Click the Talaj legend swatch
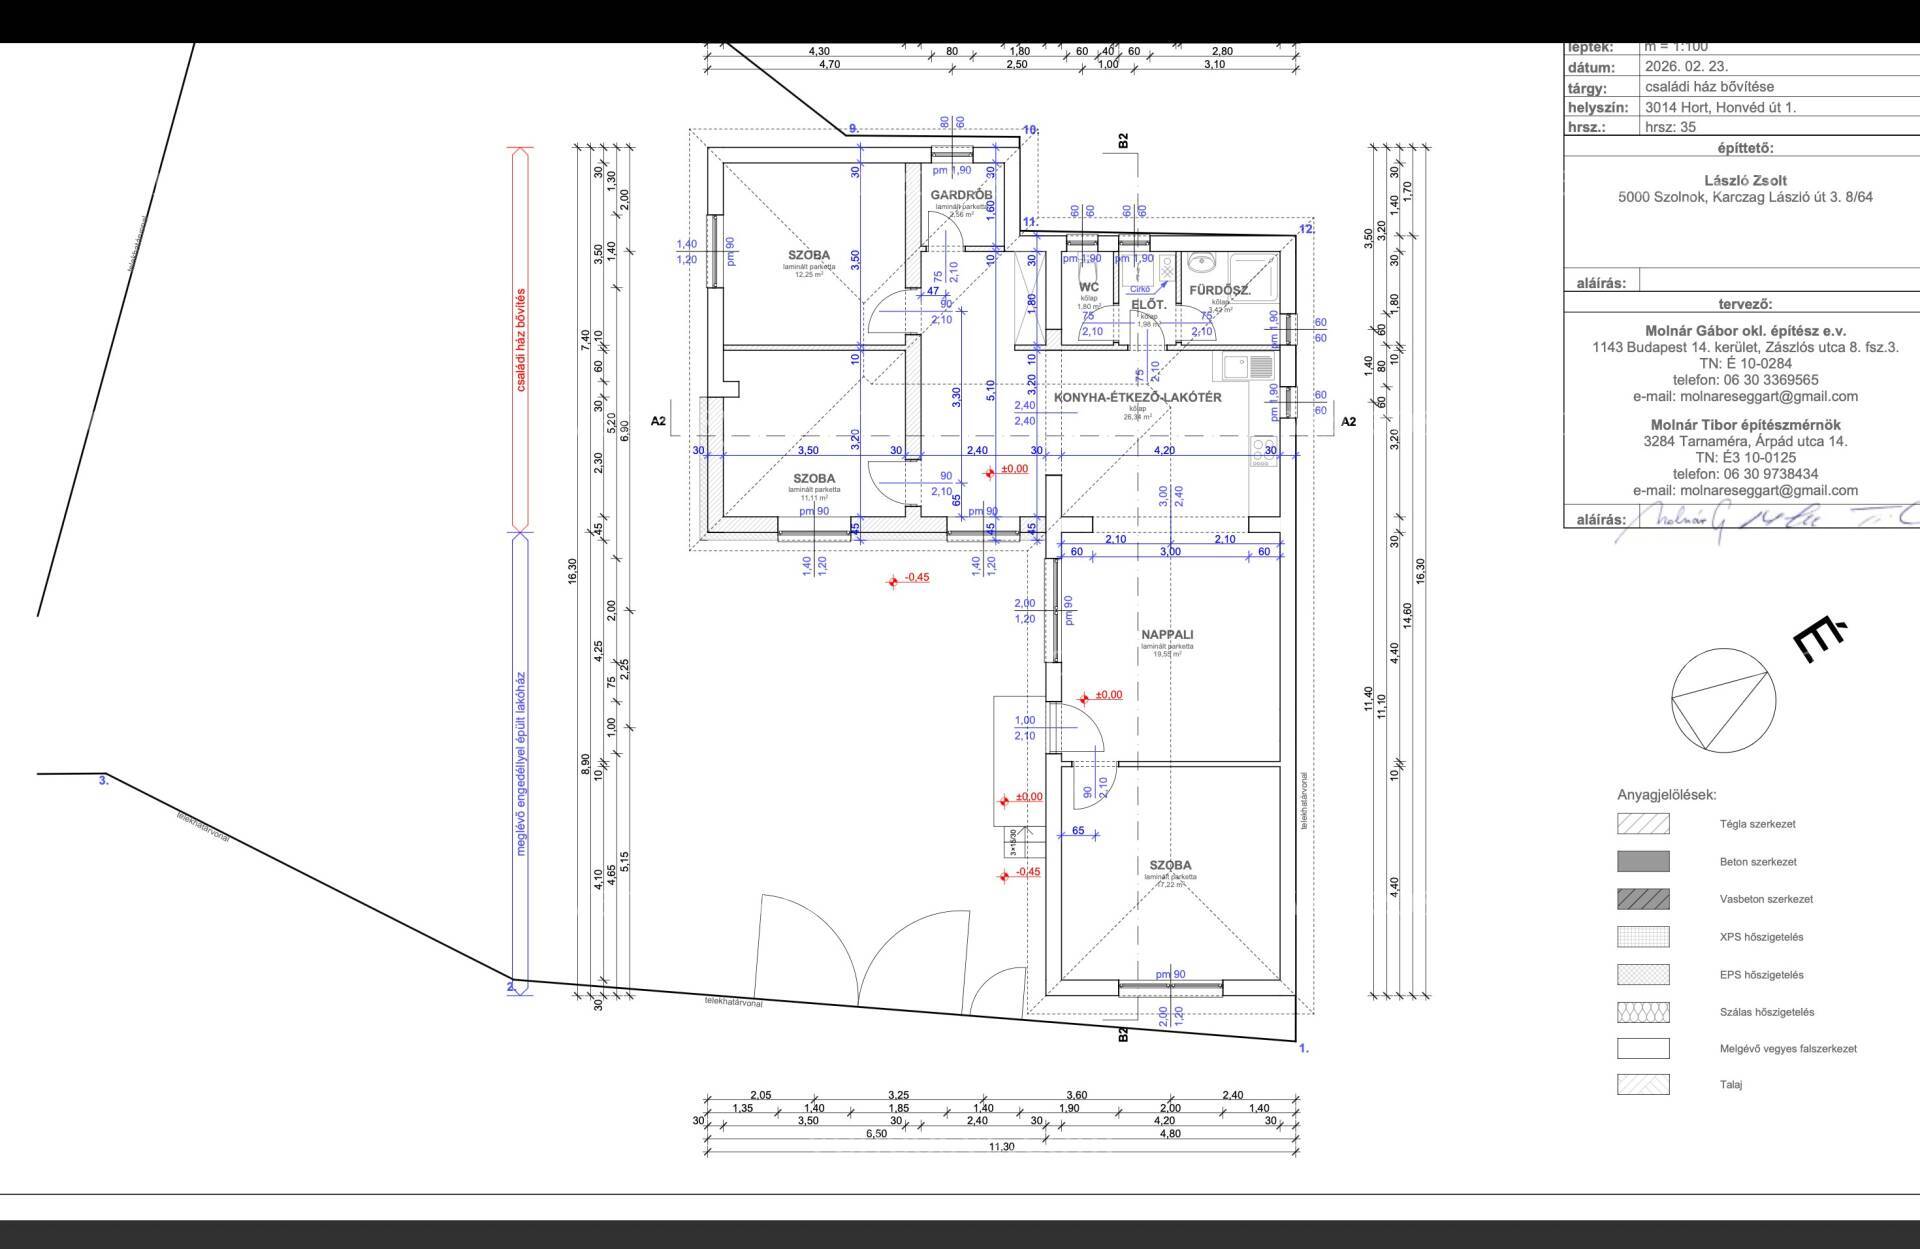Screen dimensions: 1920x1249 tap(1643, 1084)
